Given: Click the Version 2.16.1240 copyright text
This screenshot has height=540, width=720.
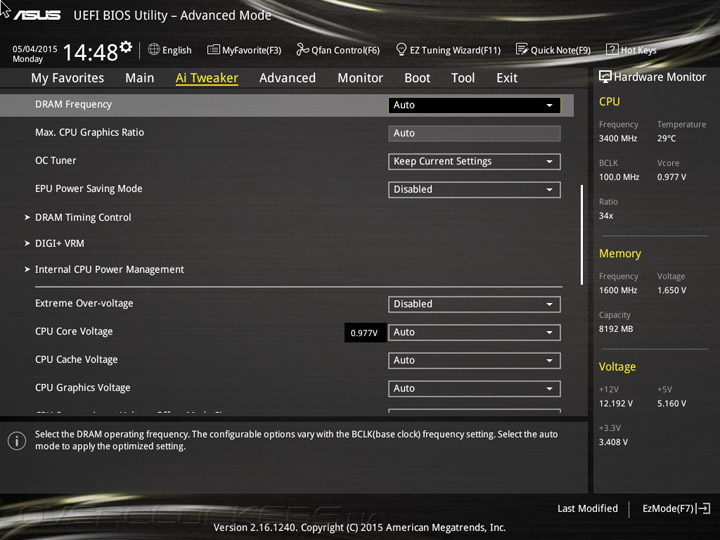Looking at the screenshot, I should coord(360,528).
